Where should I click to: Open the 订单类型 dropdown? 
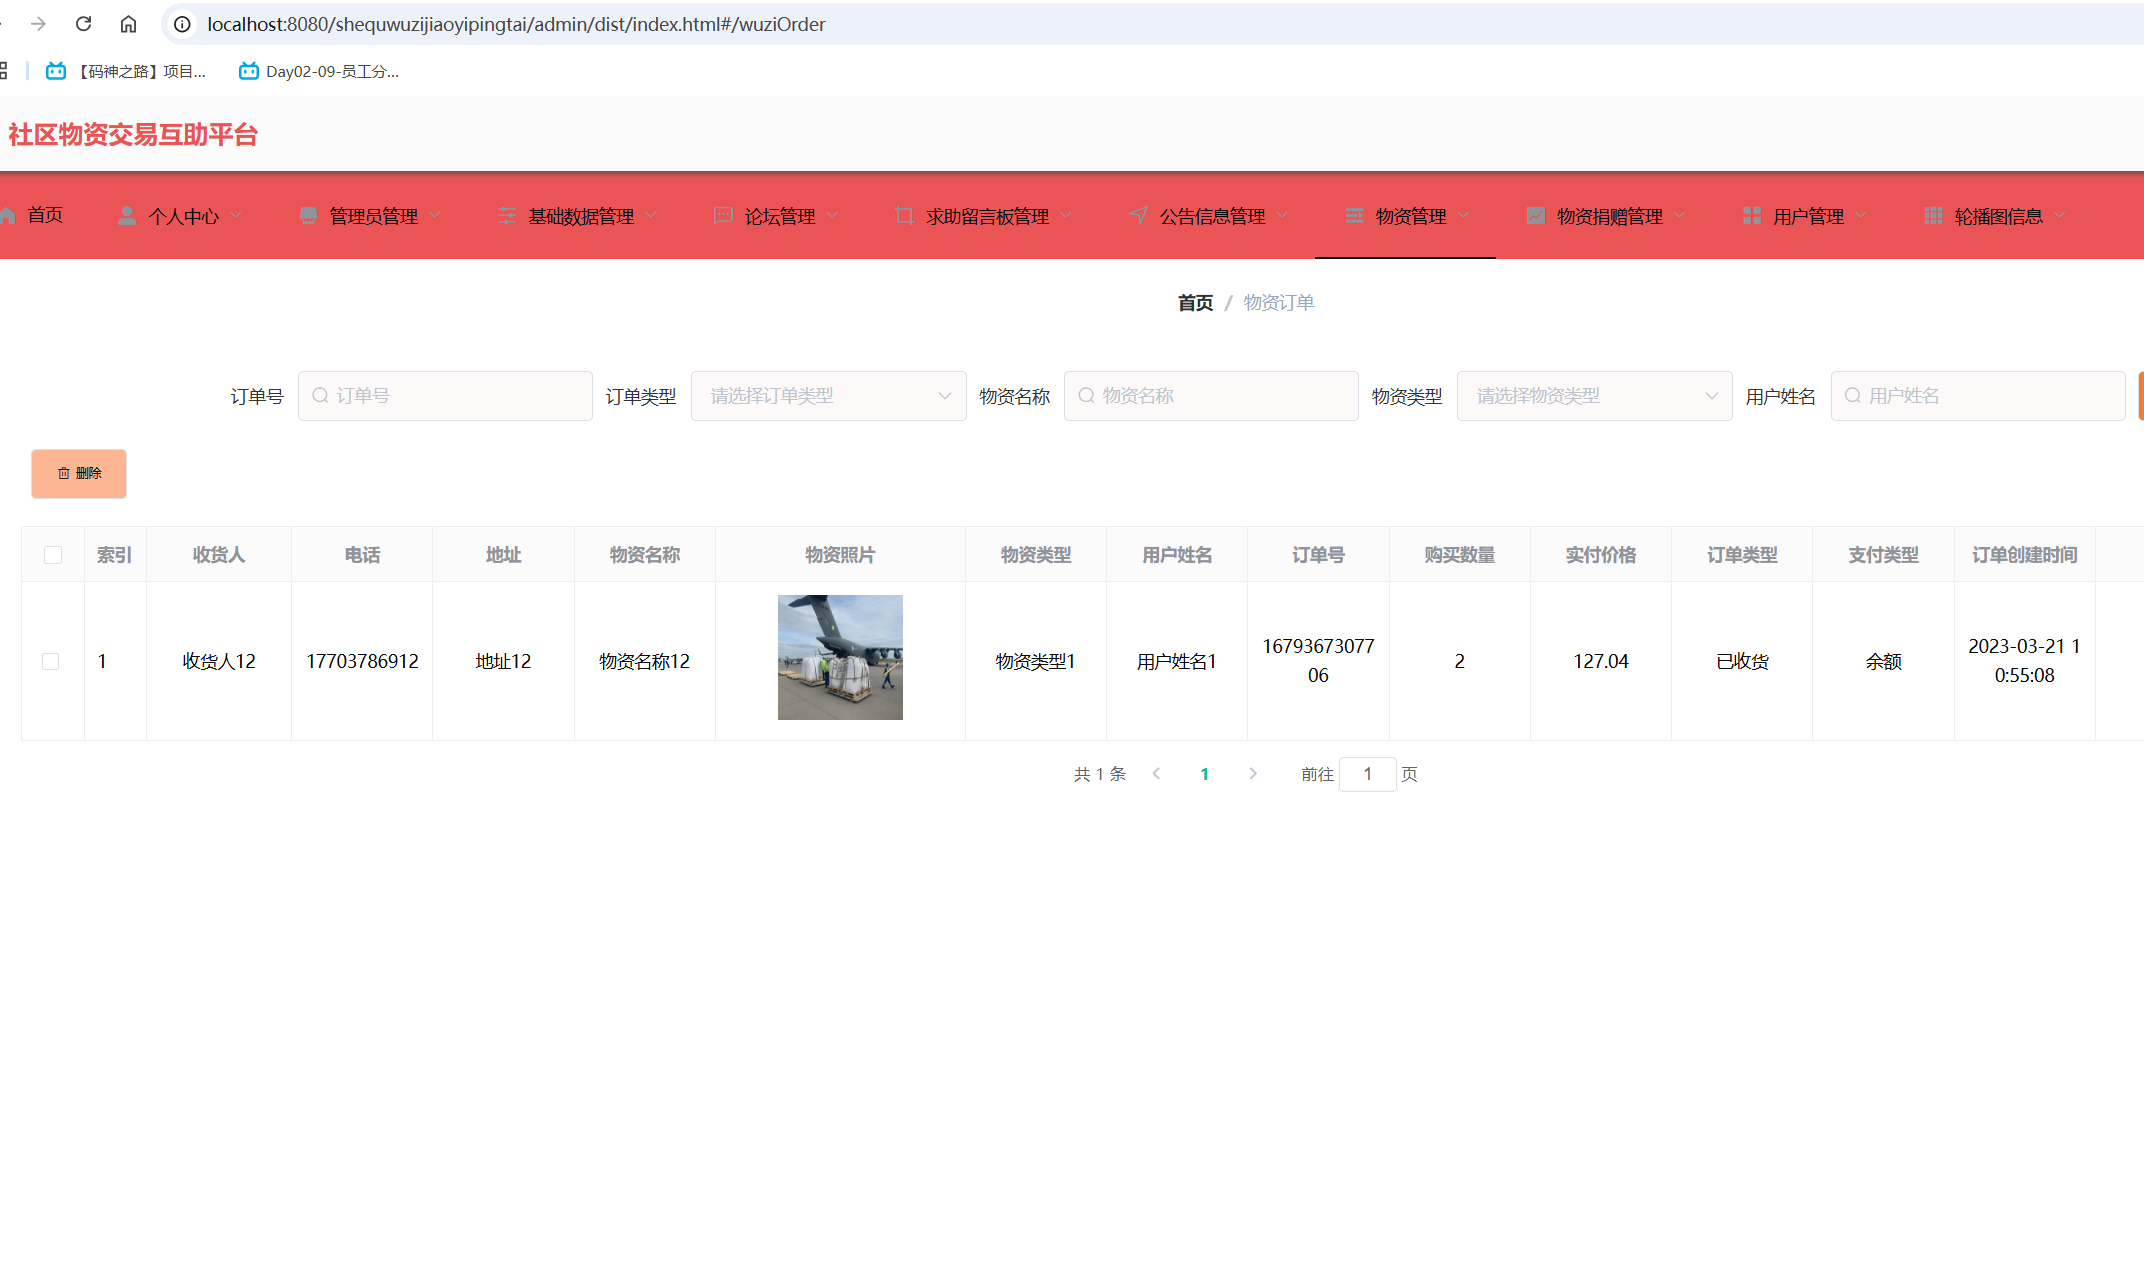click(828, 396)
